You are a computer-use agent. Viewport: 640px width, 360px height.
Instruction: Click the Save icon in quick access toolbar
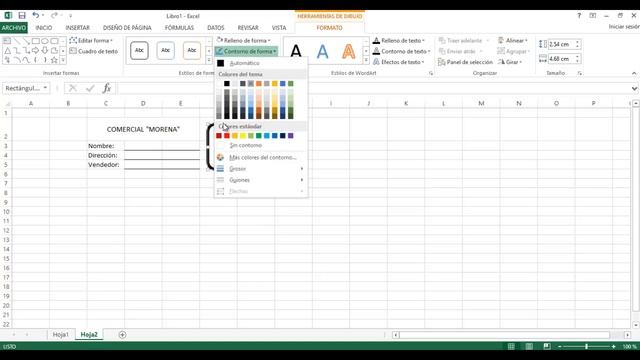(22, 16)
